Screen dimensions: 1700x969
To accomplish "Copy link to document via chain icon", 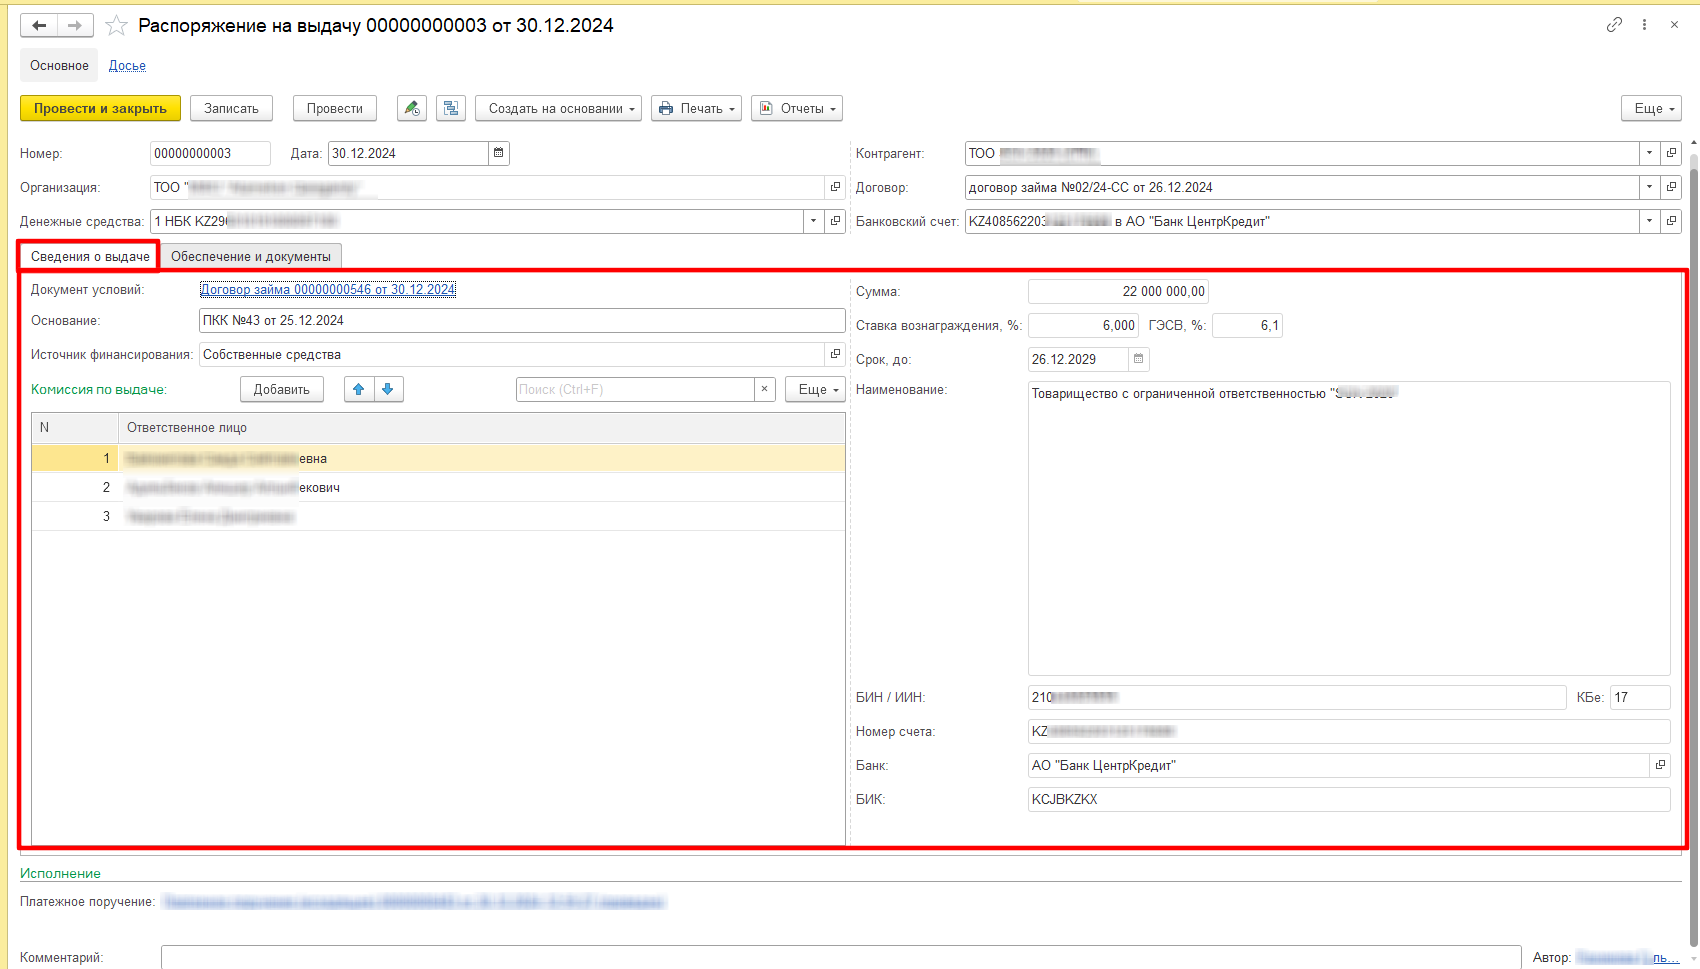I will pyautogui.click(x=1614, y=25).
